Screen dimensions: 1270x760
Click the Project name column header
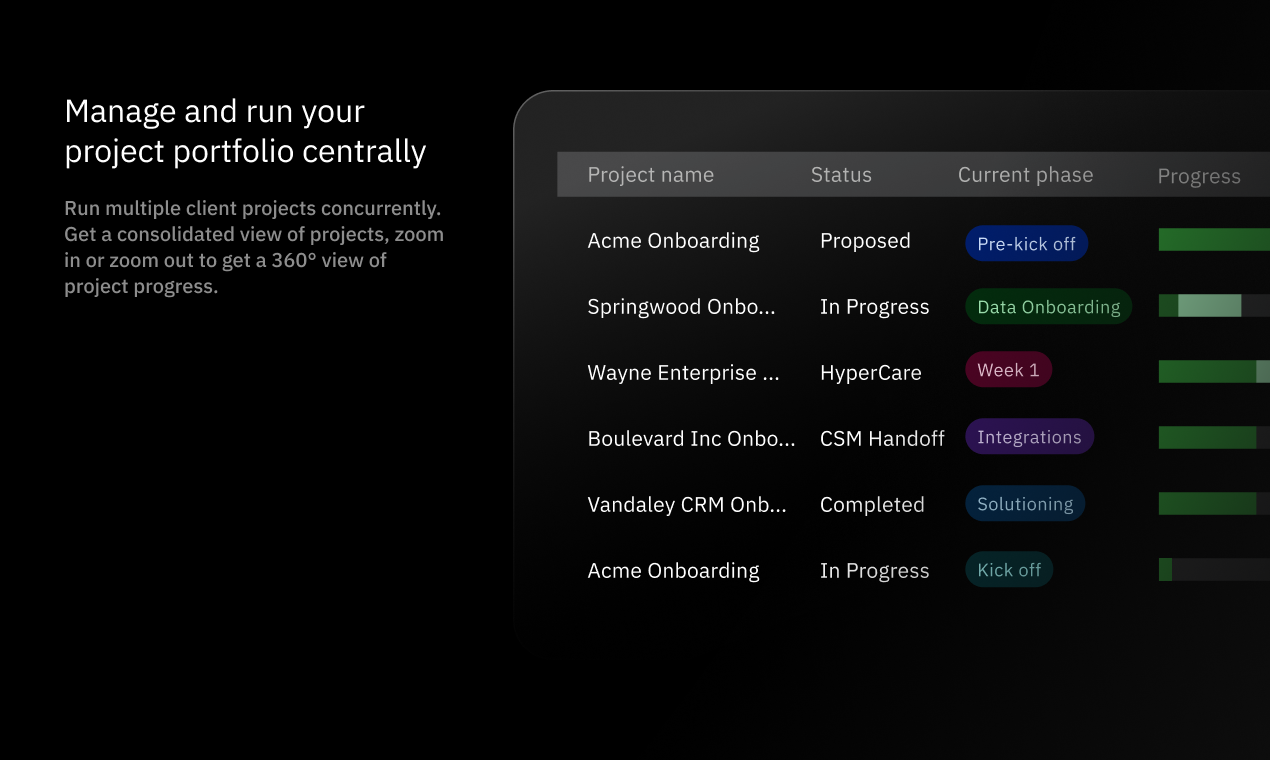(x=650, y=175)
